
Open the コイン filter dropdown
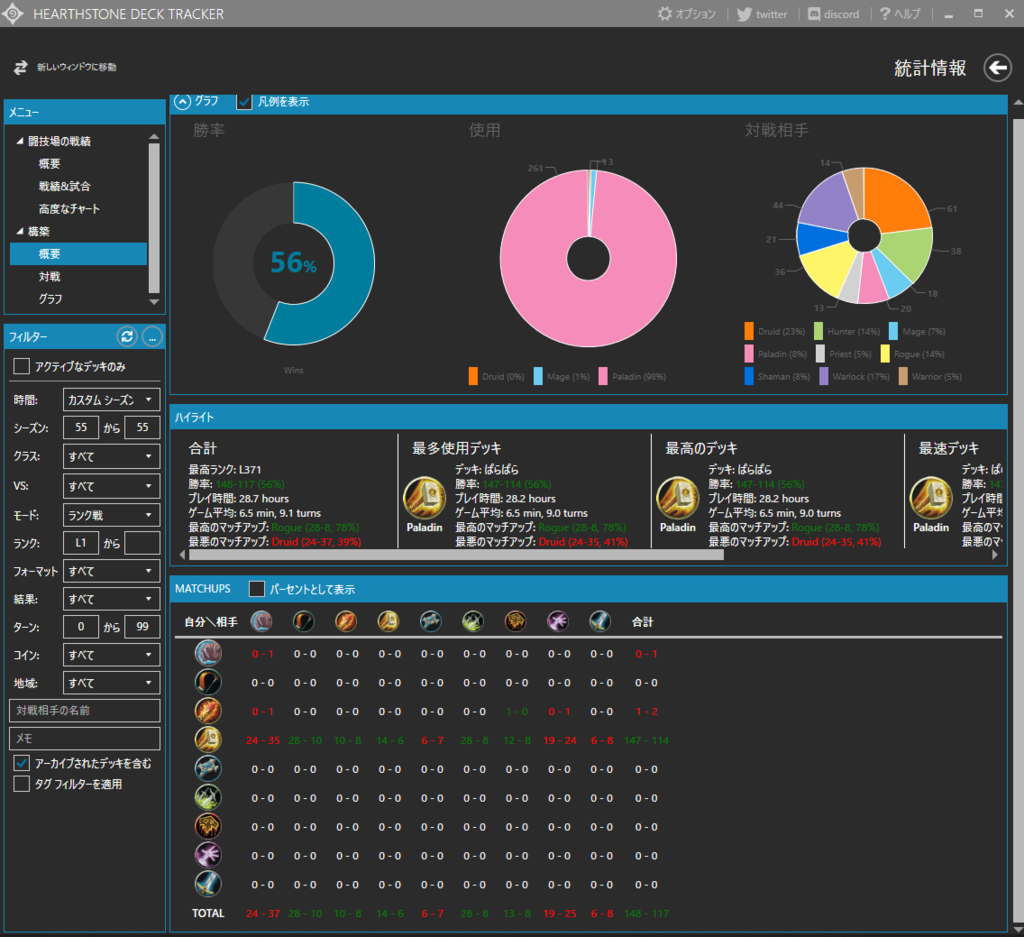[x=111, y=655]
